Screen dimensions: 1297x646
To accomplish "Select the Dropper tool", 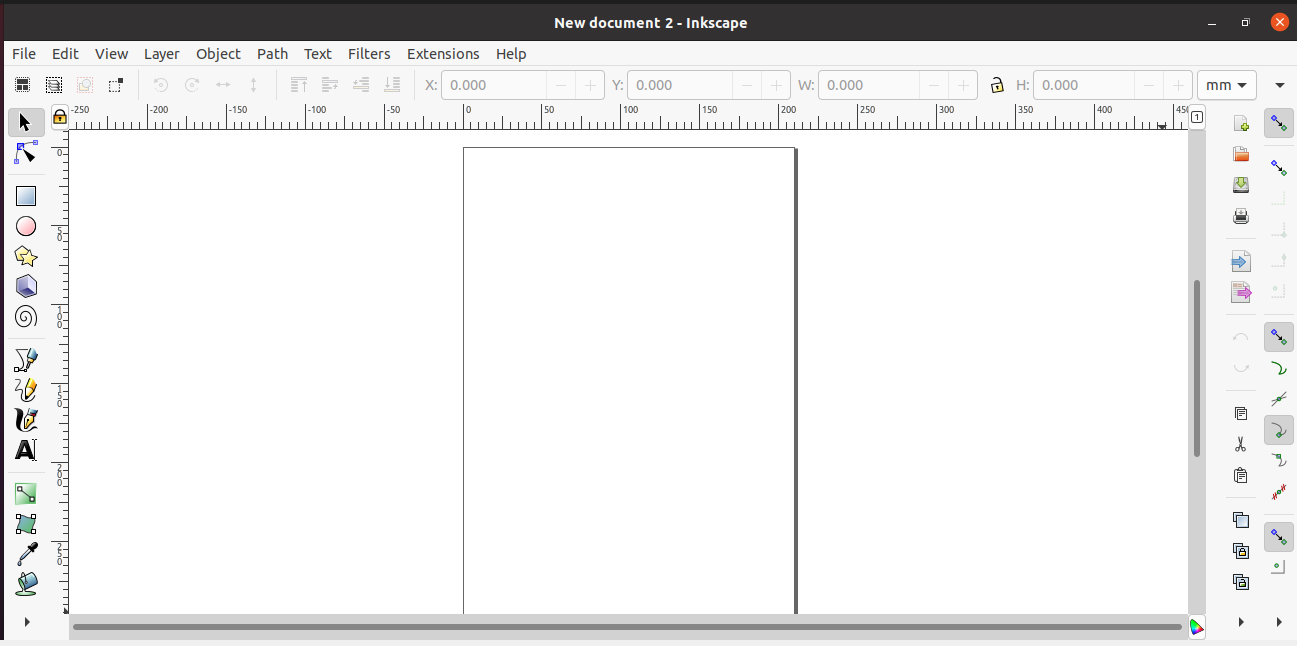I will pos(26,552).
